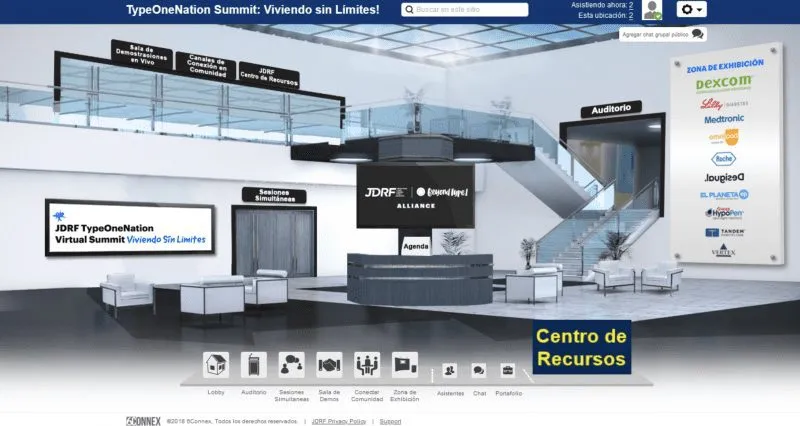Open the Support footer link
Viewport: 800px width, 426px height.
(x=390, y=421)
